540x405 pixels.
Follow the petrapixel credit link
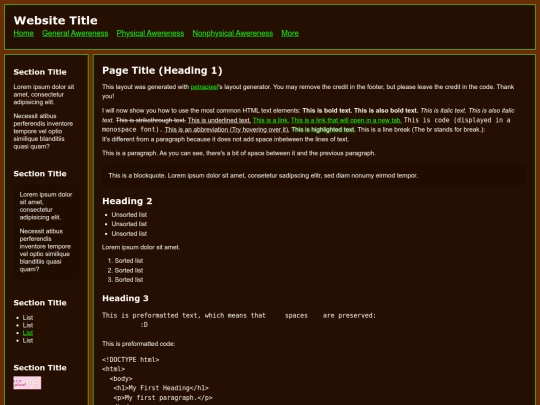[204, 87]
